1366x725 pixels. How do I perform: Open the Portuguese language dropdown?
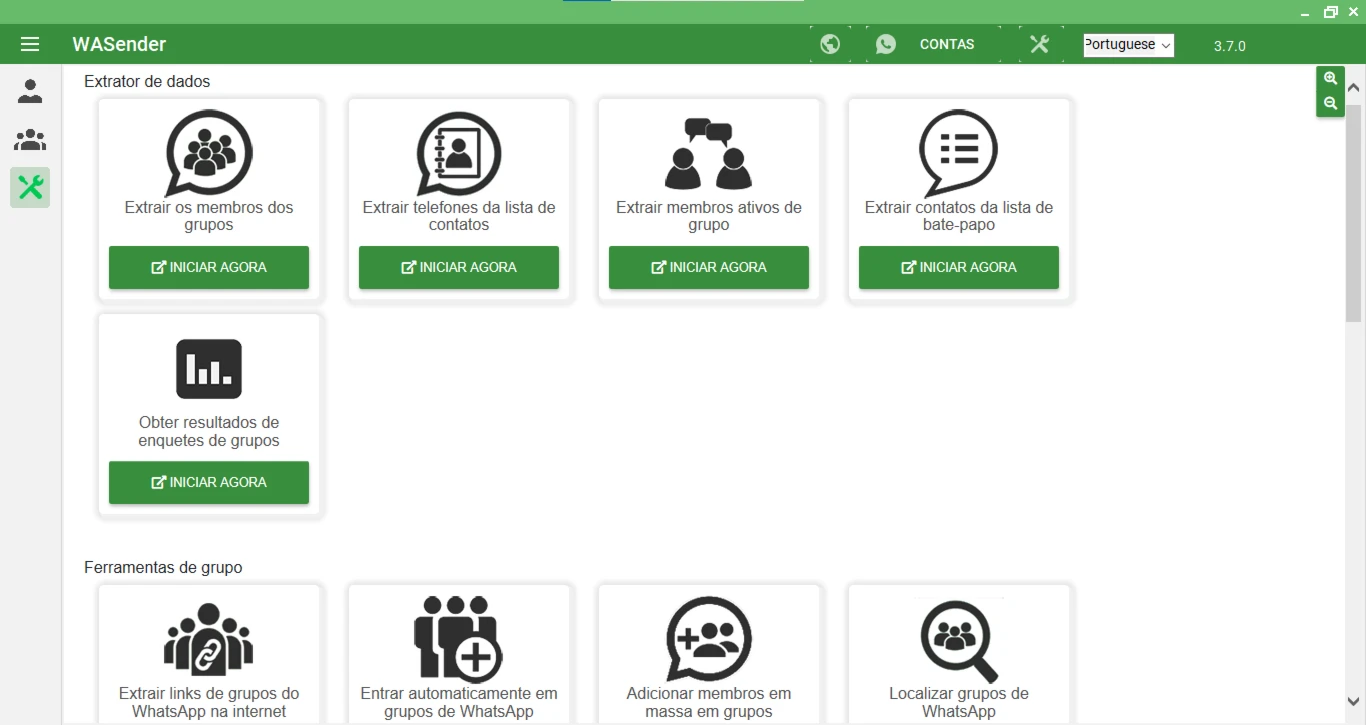pos(1128,45)
